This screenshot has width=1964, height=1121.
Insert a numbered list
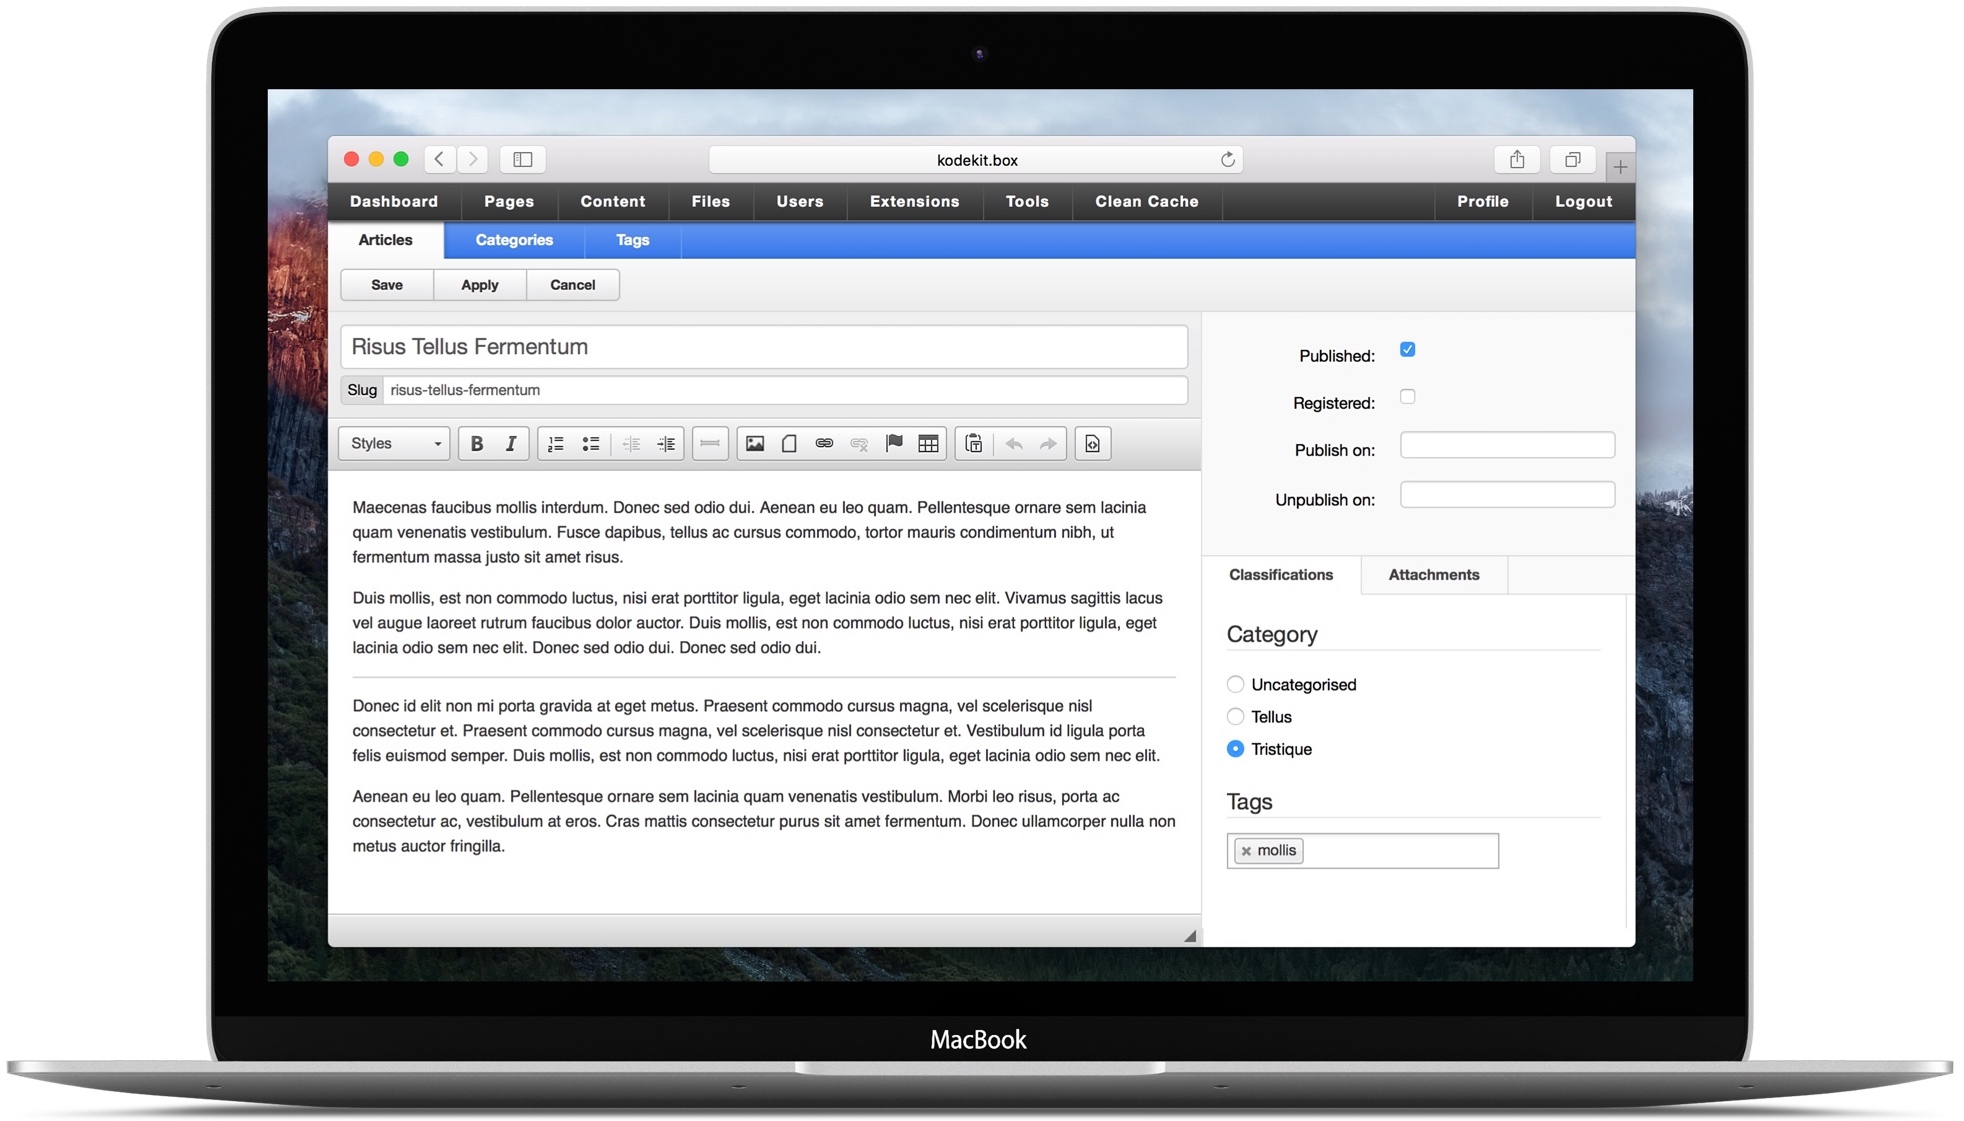[x=556, y=444]
